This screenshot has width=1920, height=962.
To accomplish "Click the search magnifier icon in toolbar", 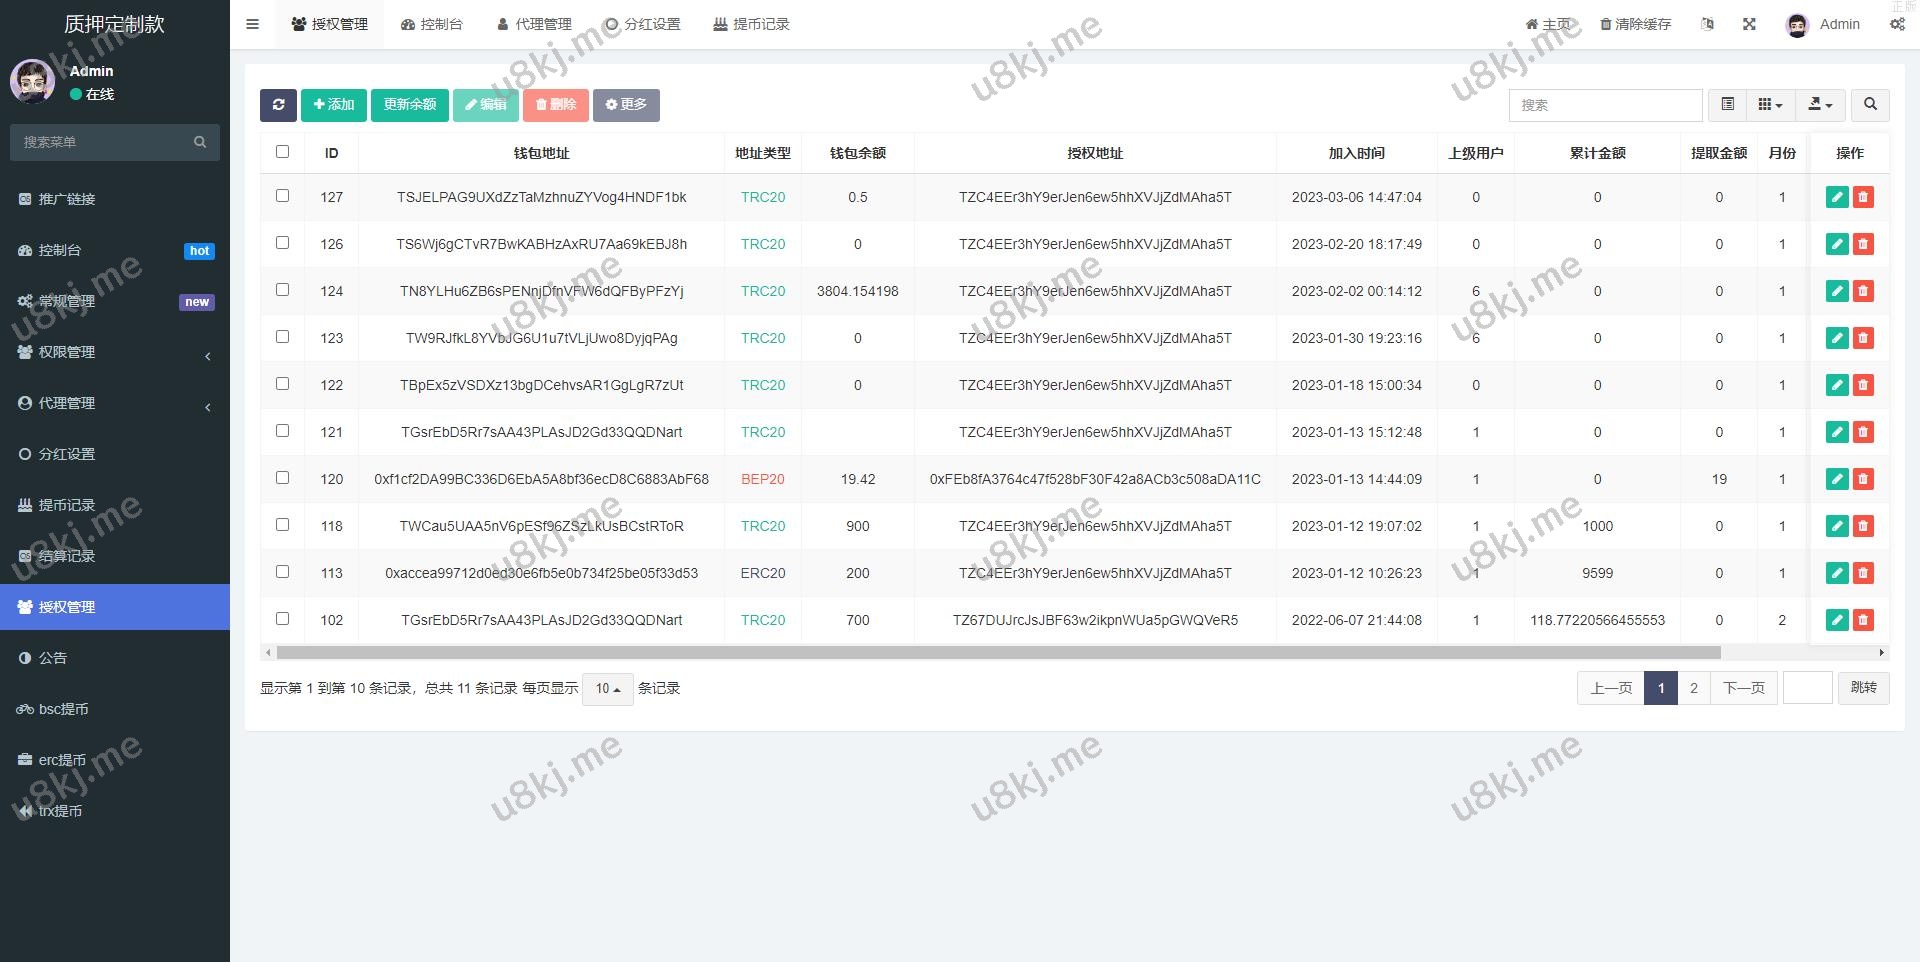I will pos(1870,105).
